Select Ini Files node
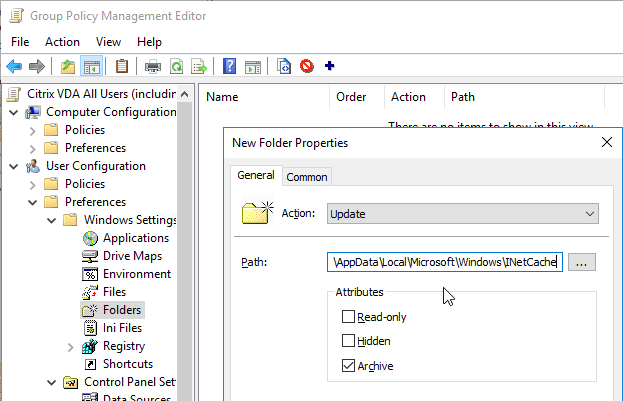The width and height of the screenshot is (623, 401). coord(122,328)
